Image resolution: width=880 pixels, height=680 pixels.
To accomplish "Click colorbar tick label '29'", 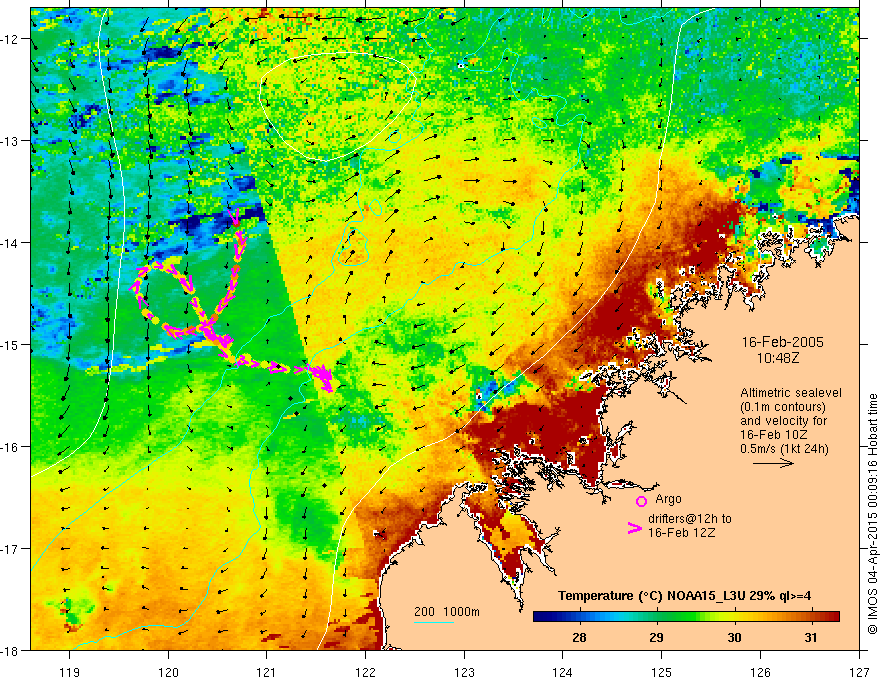I will 656,637.
